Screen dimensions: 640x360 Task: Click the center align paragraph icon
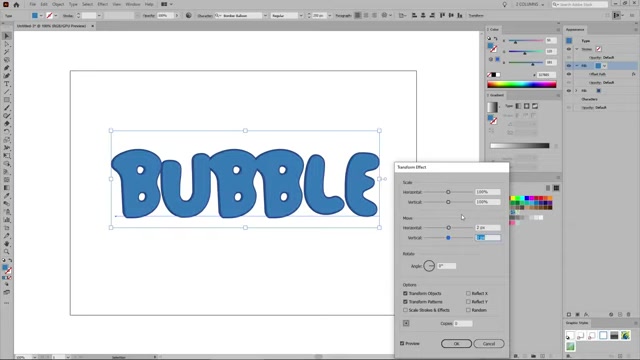pyautogui.click(x=366, y=16)
